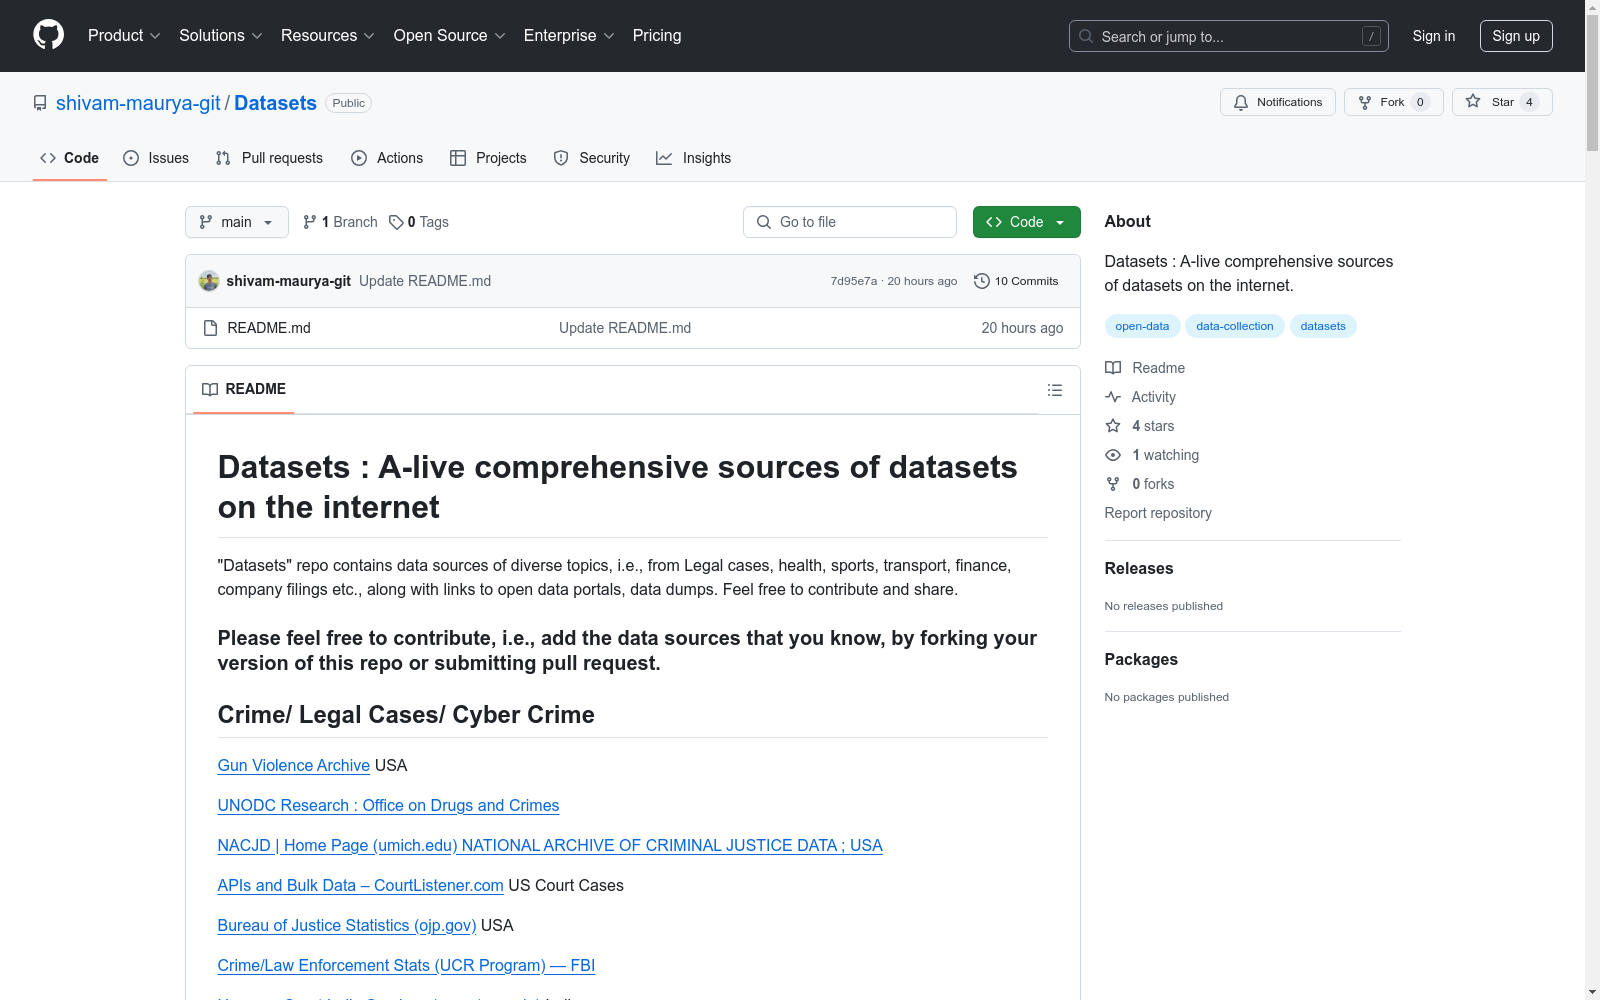The image size is (1600, 1000).
Task: Click the Search or jump to field
Action: coord(1229,36)
